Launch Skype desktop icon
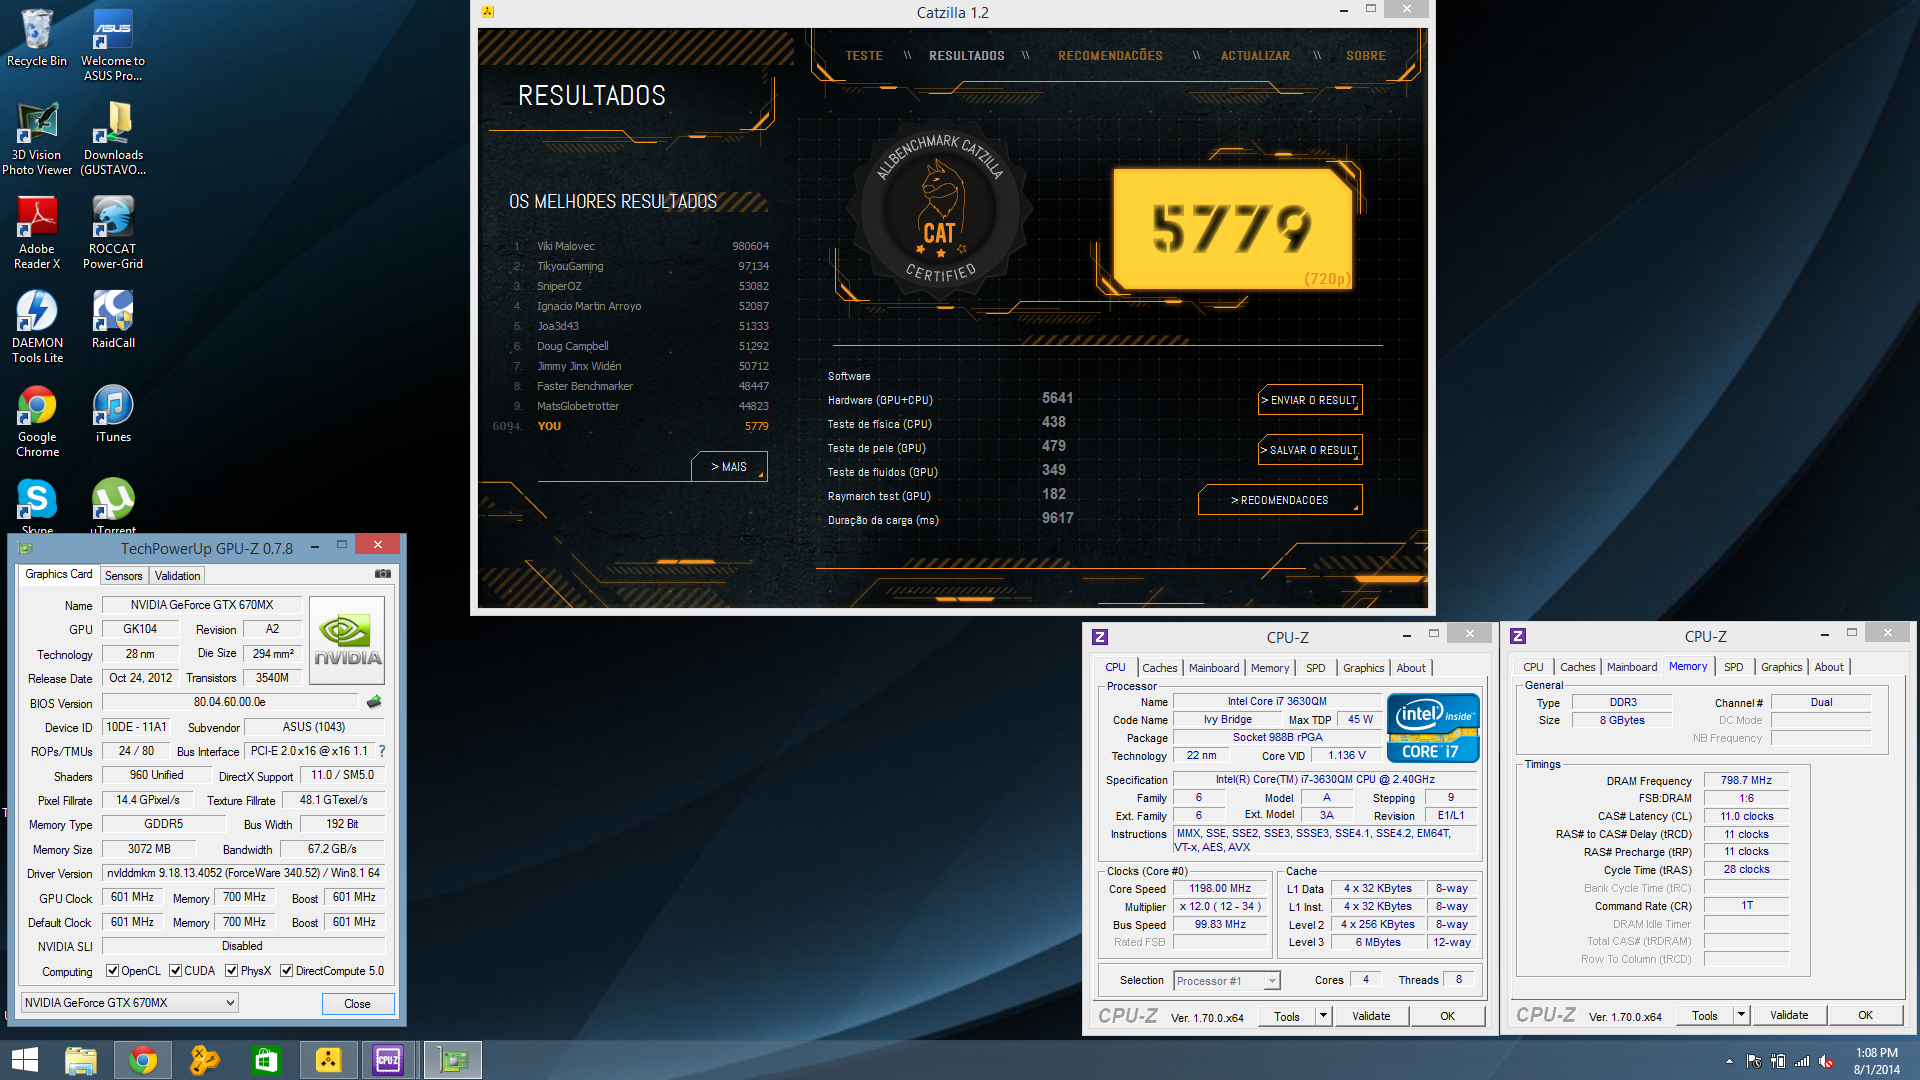 pos(37,505)
